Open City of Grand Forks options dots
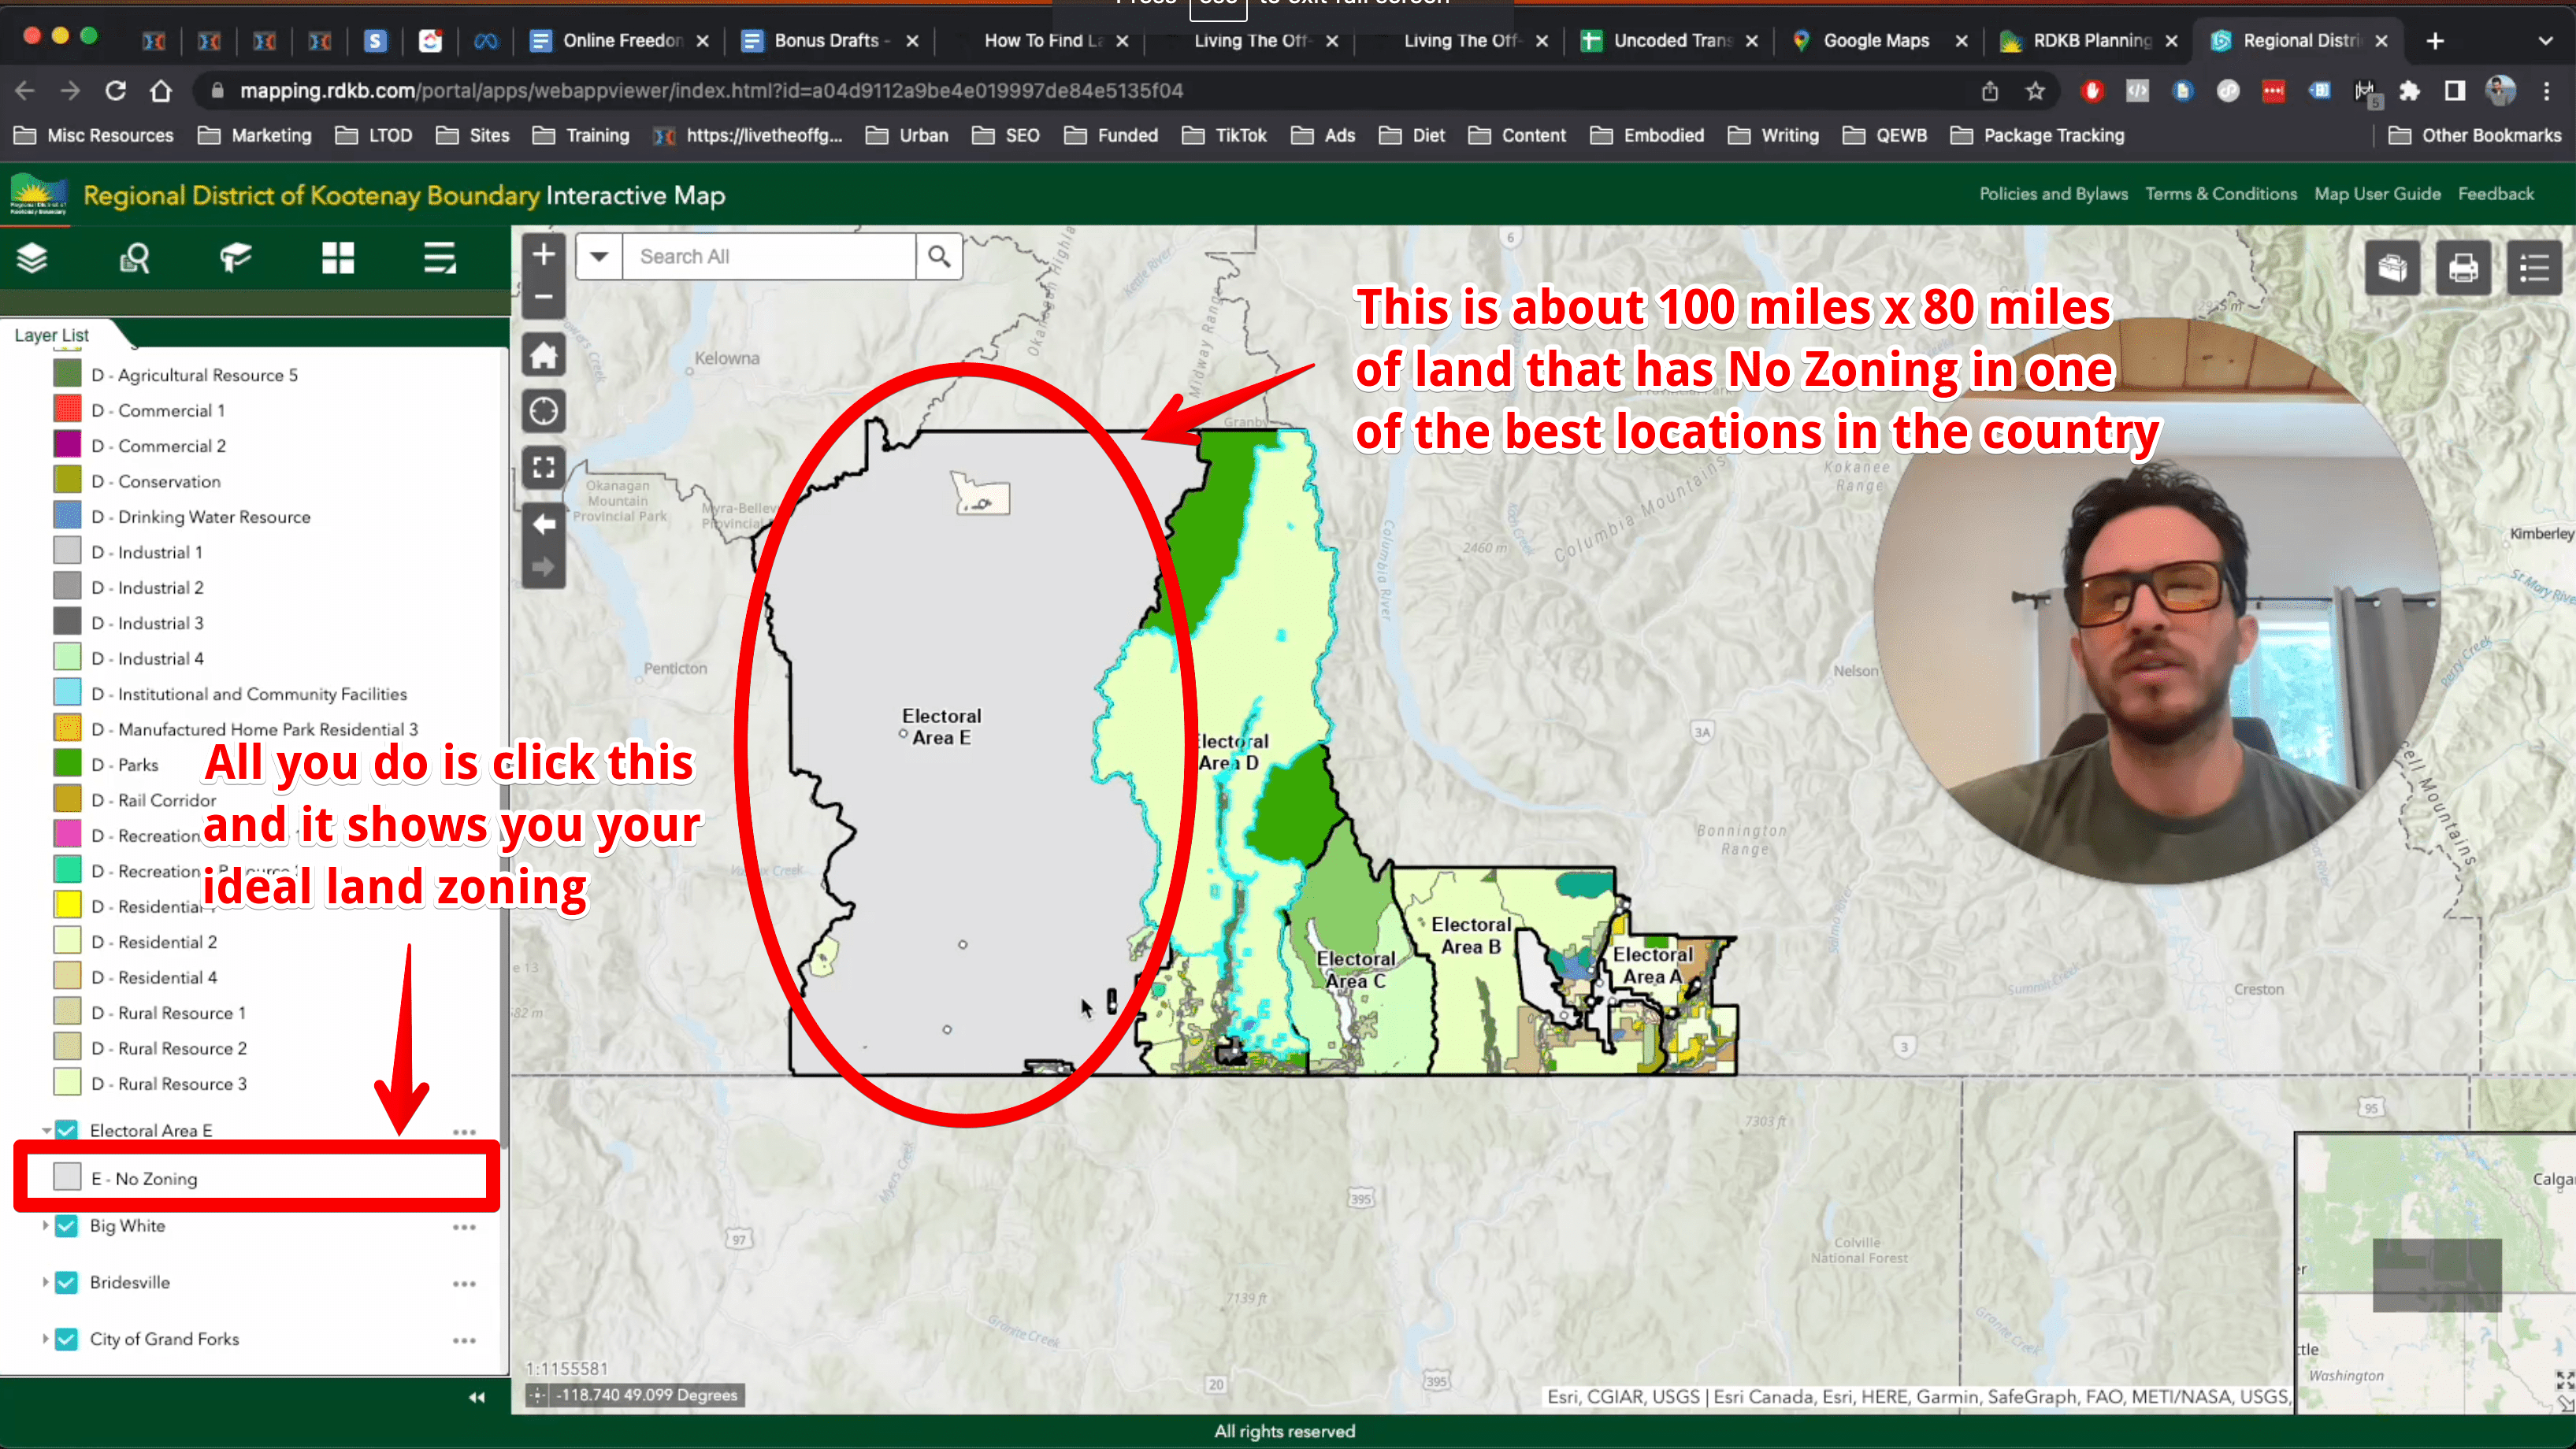The image size is (2576, 1449). (464, 1341)
